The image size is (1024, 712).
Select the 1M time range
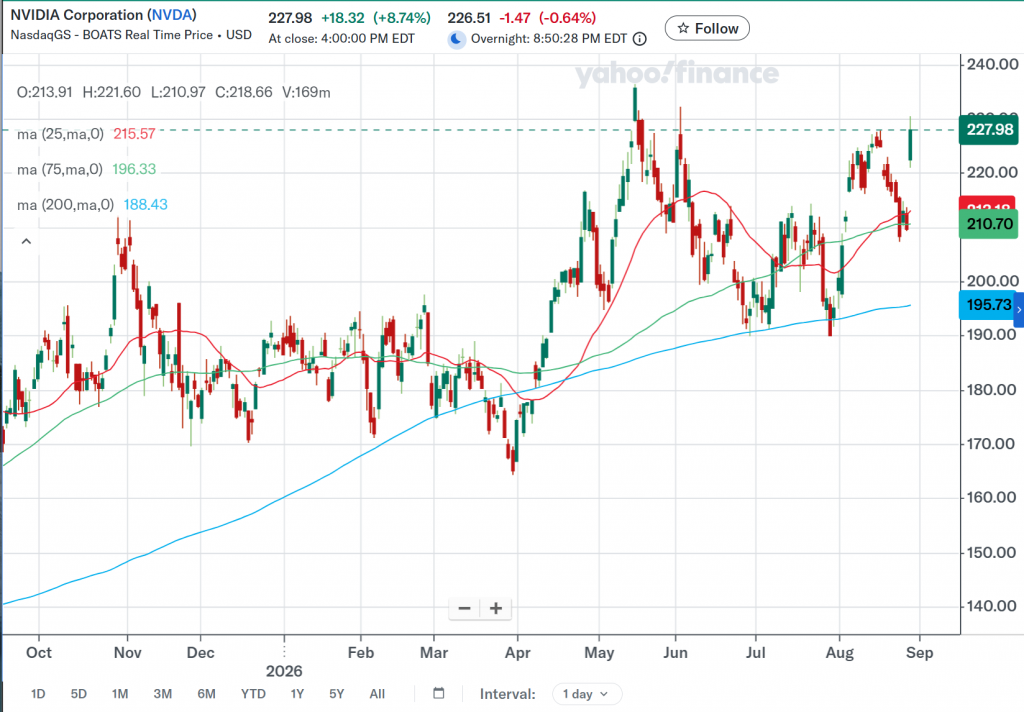120,694
